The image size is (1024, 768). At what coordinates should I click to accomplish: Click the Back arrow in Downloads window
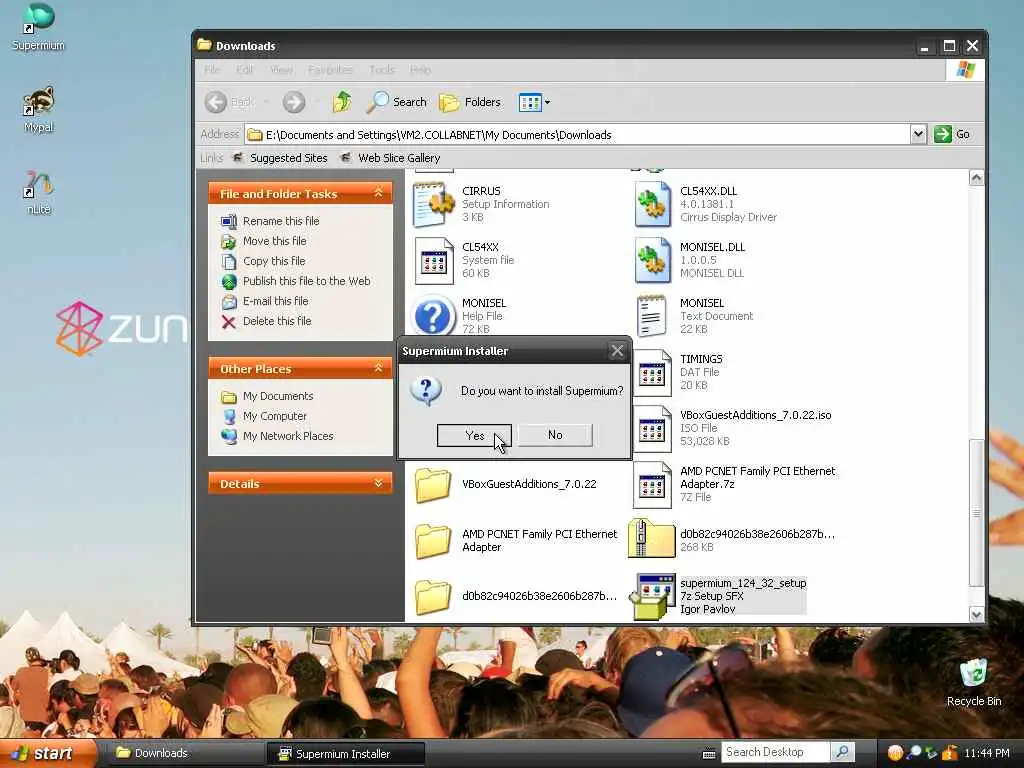pos(216,103)
